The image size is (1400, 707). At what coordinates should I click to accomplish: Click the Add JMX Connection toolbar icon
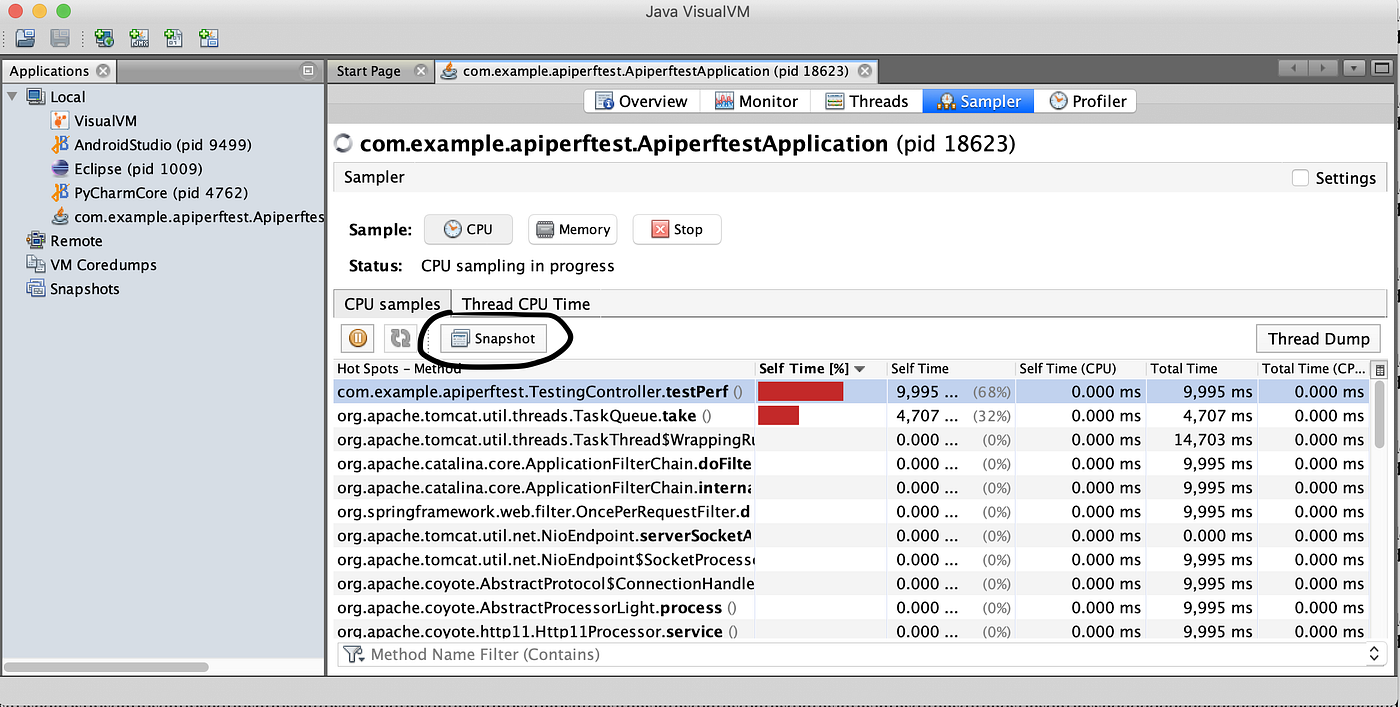[139, 38]
